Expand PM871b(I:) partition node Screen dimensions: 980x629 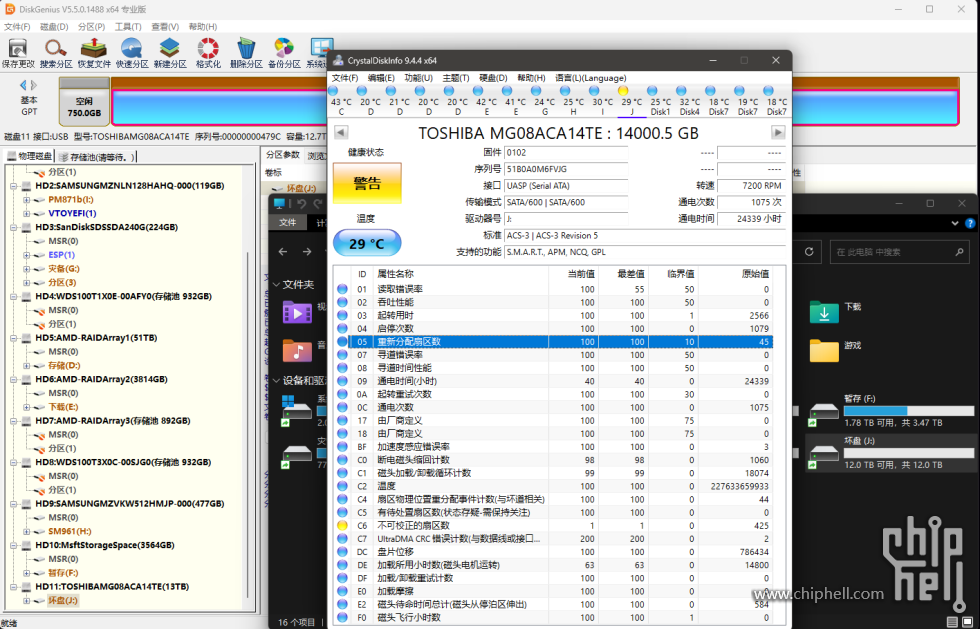[26, 199]
